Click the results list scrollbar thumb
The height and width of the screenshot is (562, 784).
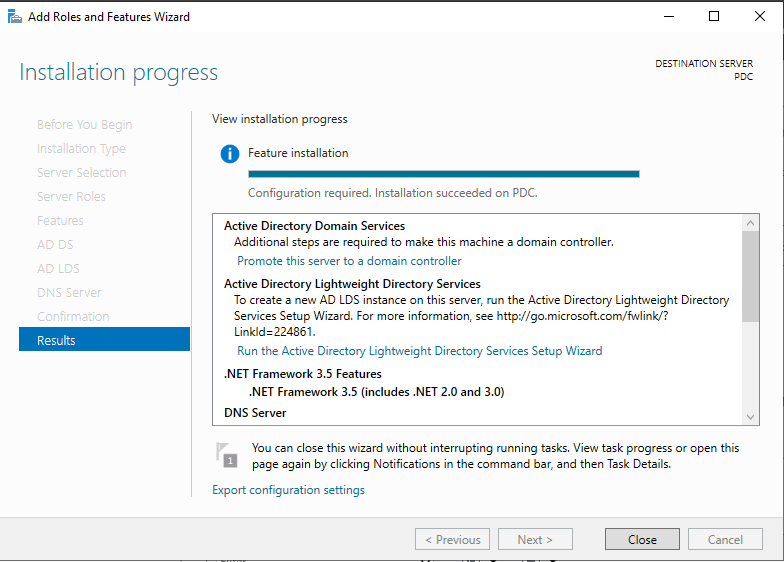751,276
